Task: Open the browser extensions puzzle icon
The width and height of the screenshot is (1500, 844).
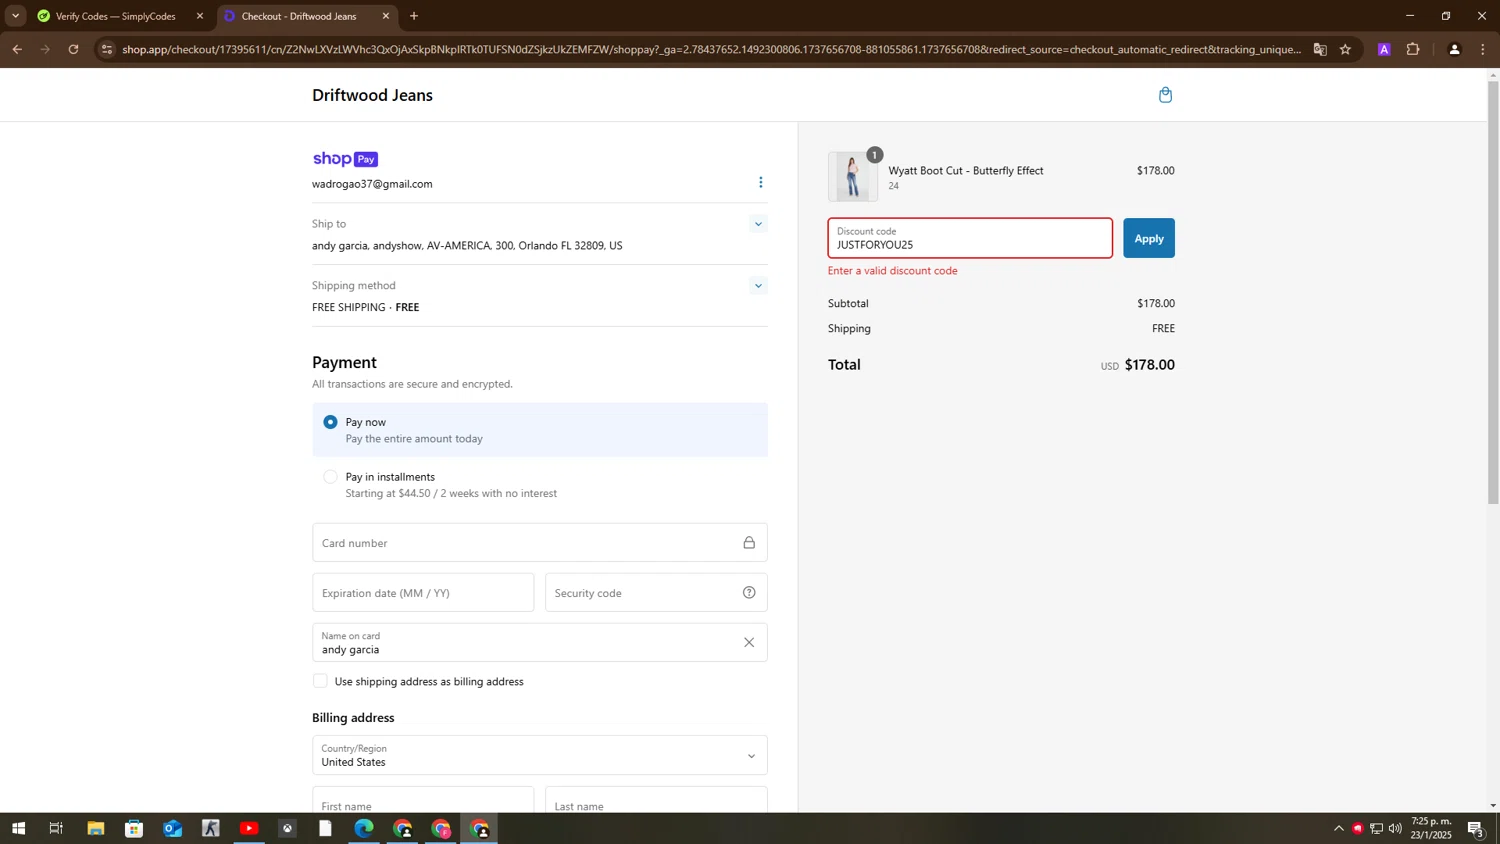Action: pyautogui.click(x=1413, y=49)
